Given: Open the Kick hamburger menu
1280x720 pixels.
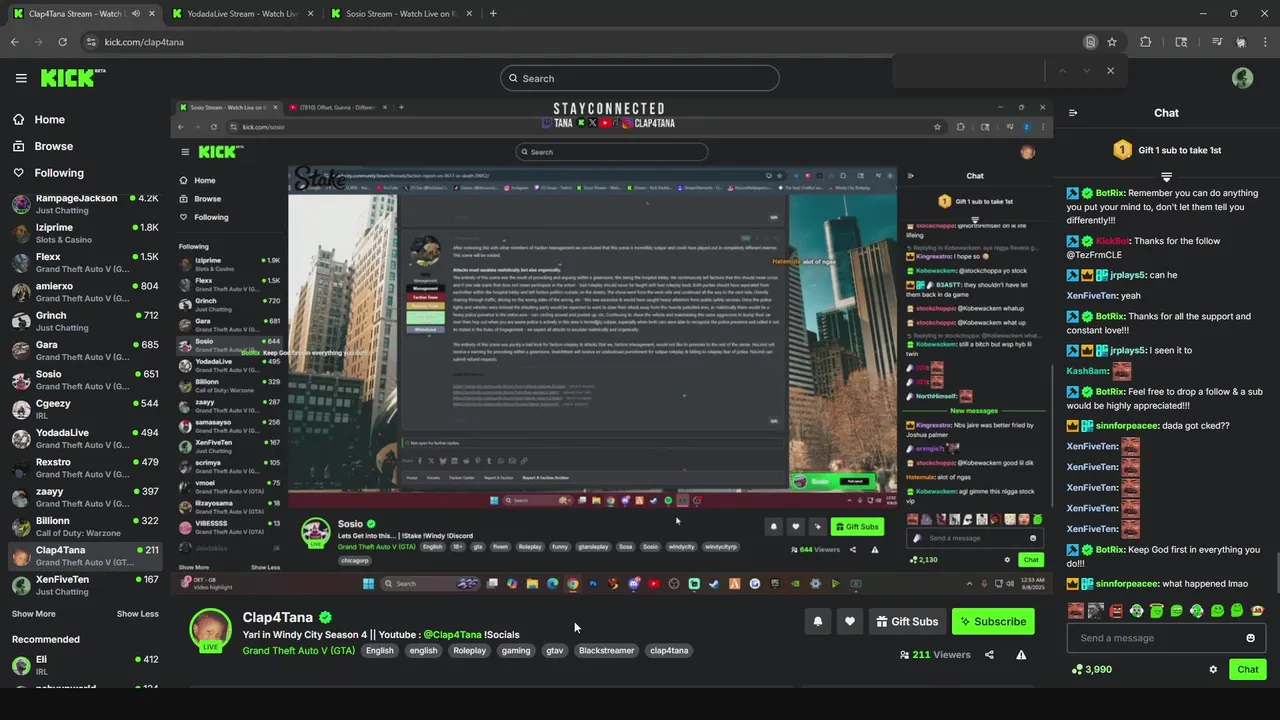Looking at the screenshot, I should coord(21,78).
